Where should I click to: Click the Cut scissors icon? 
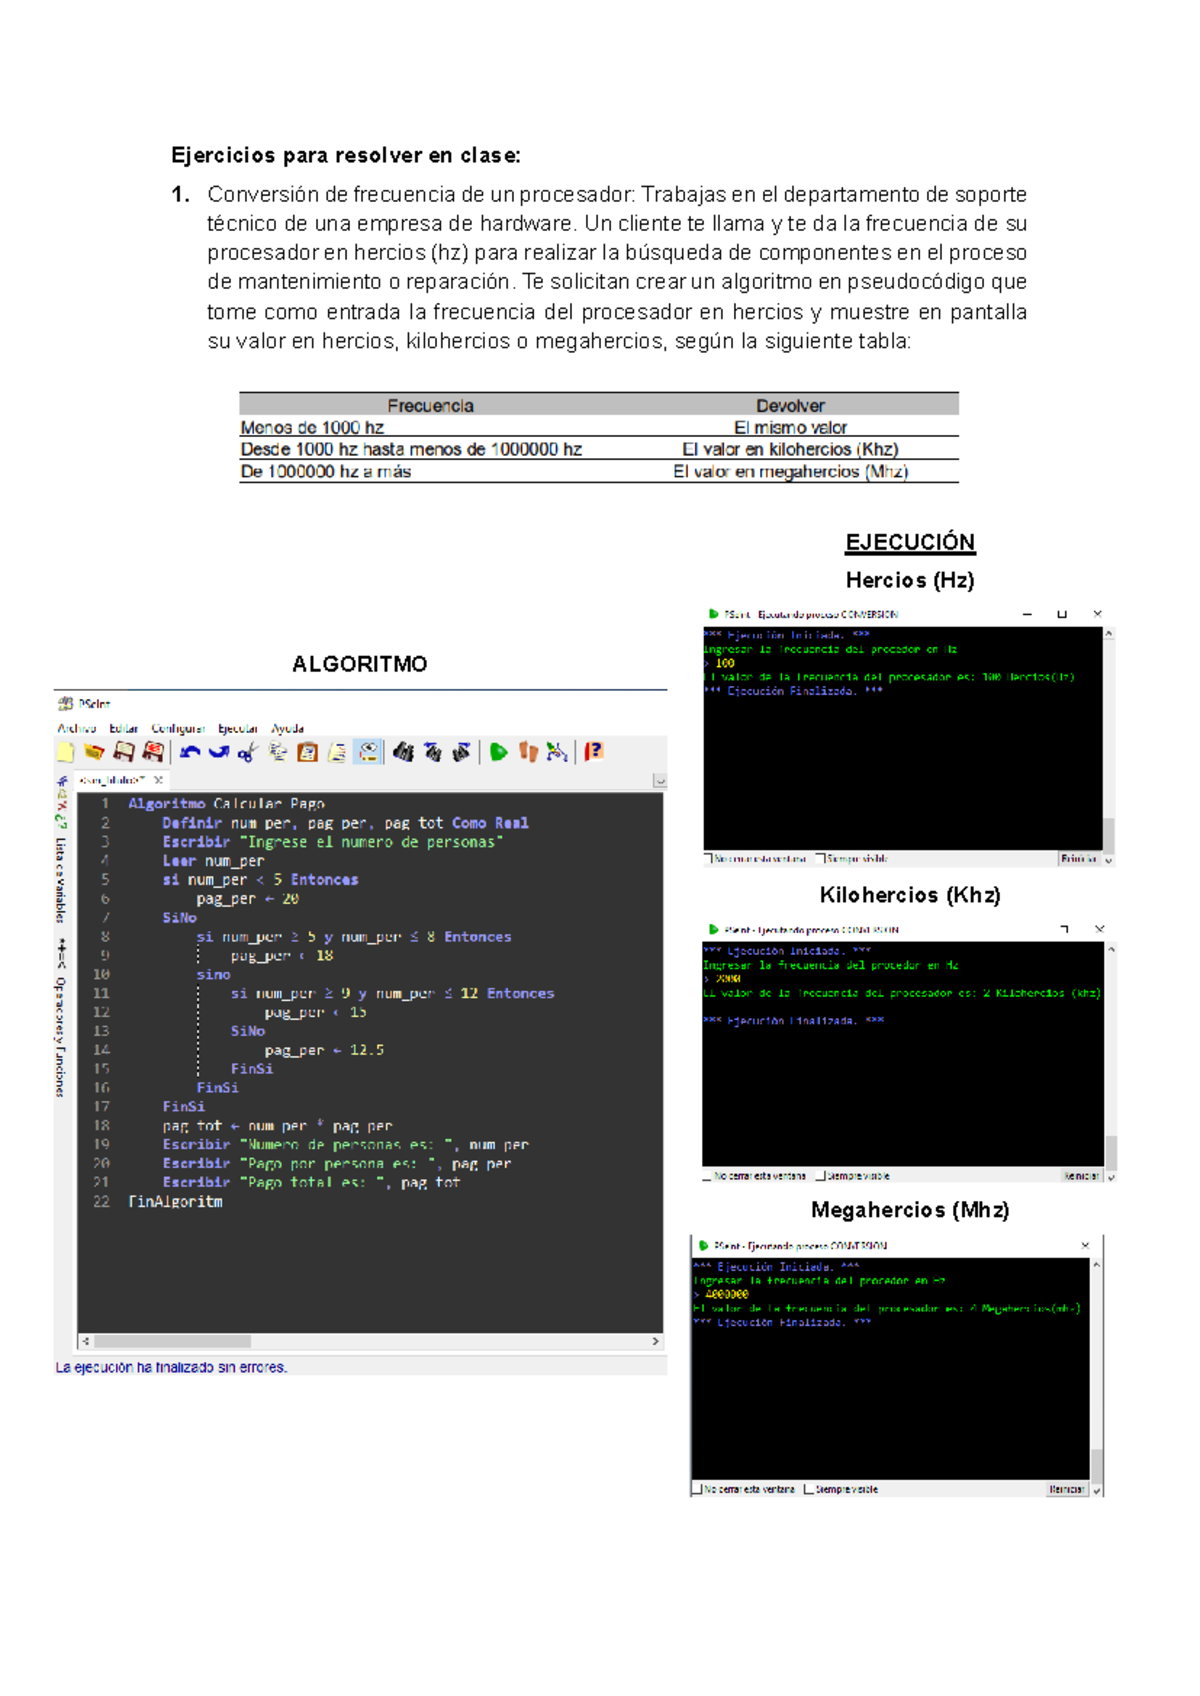247,752
